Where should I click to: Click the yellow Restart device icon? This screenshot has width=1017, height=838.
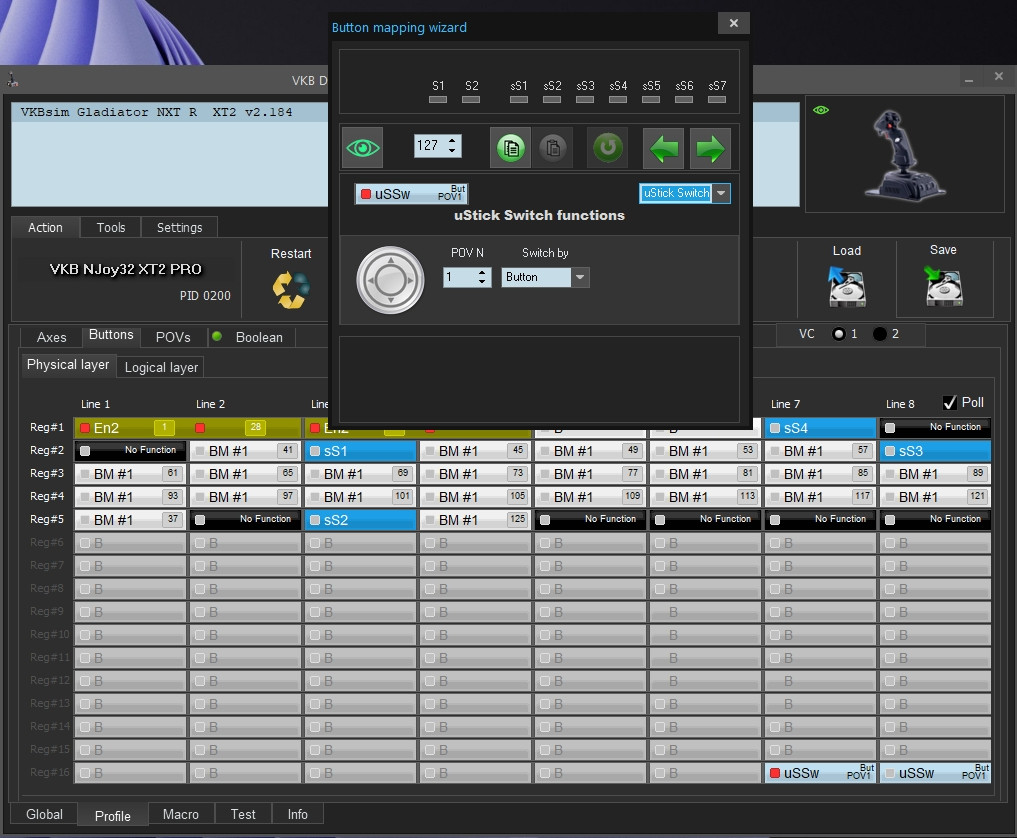(290, 289)
